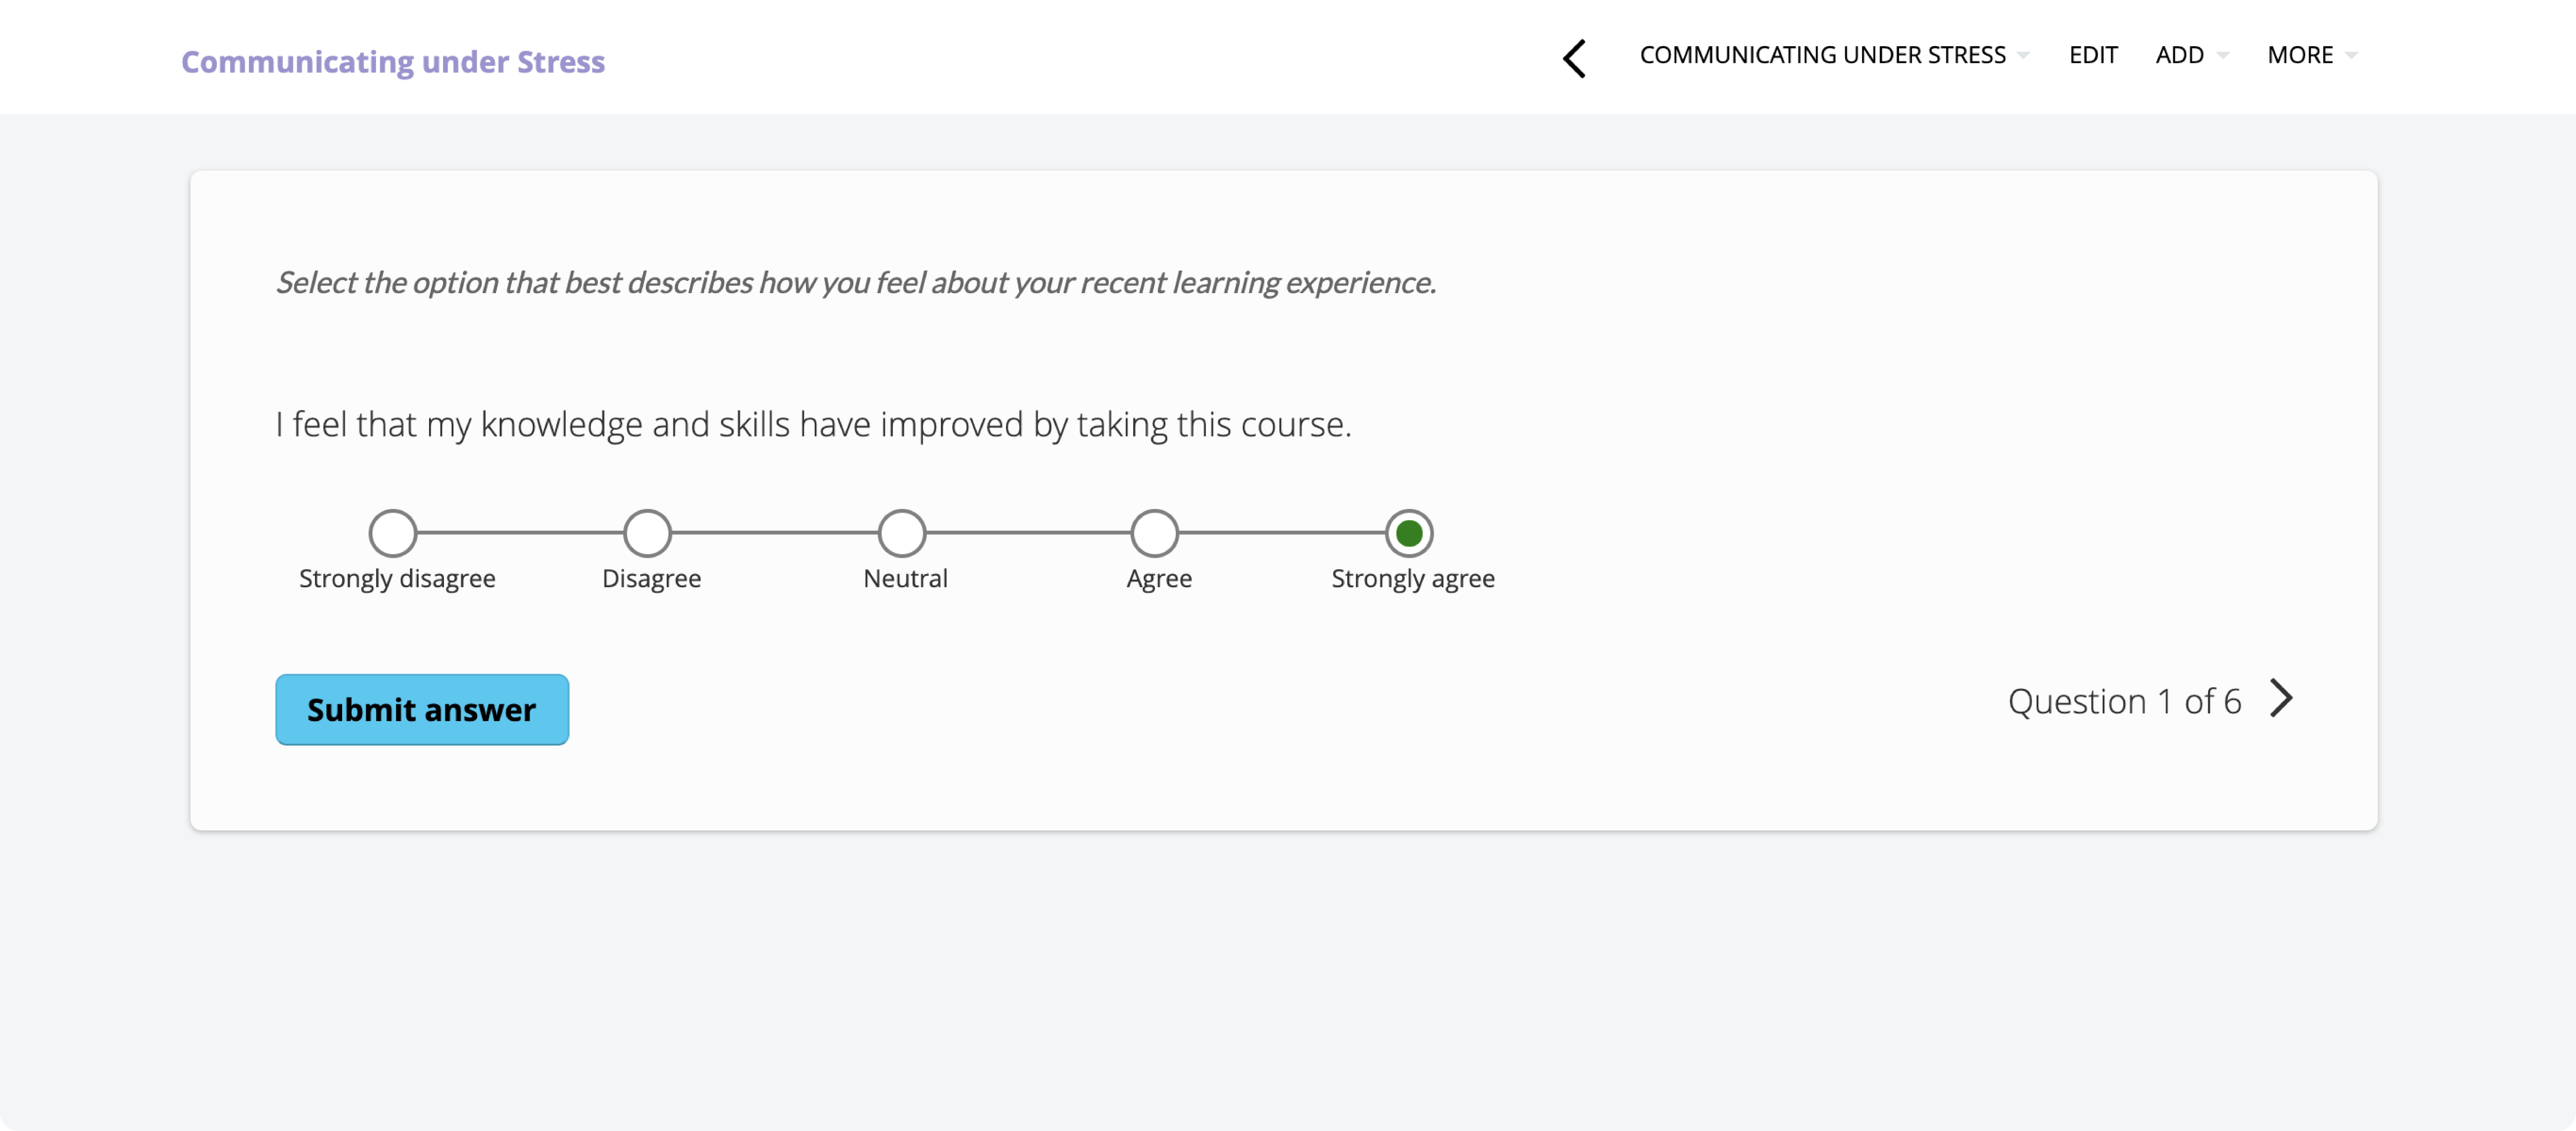Open the EDIT menu item

tap(2093, 55)
